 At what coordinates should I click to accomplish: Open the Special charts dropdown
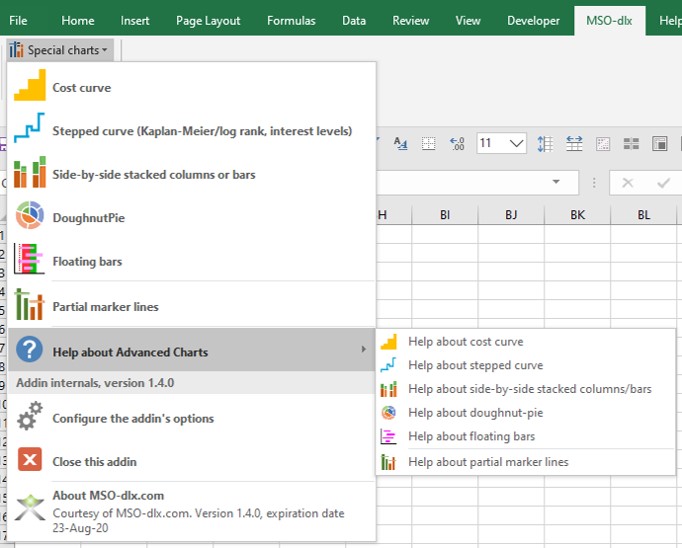point(60,50)
